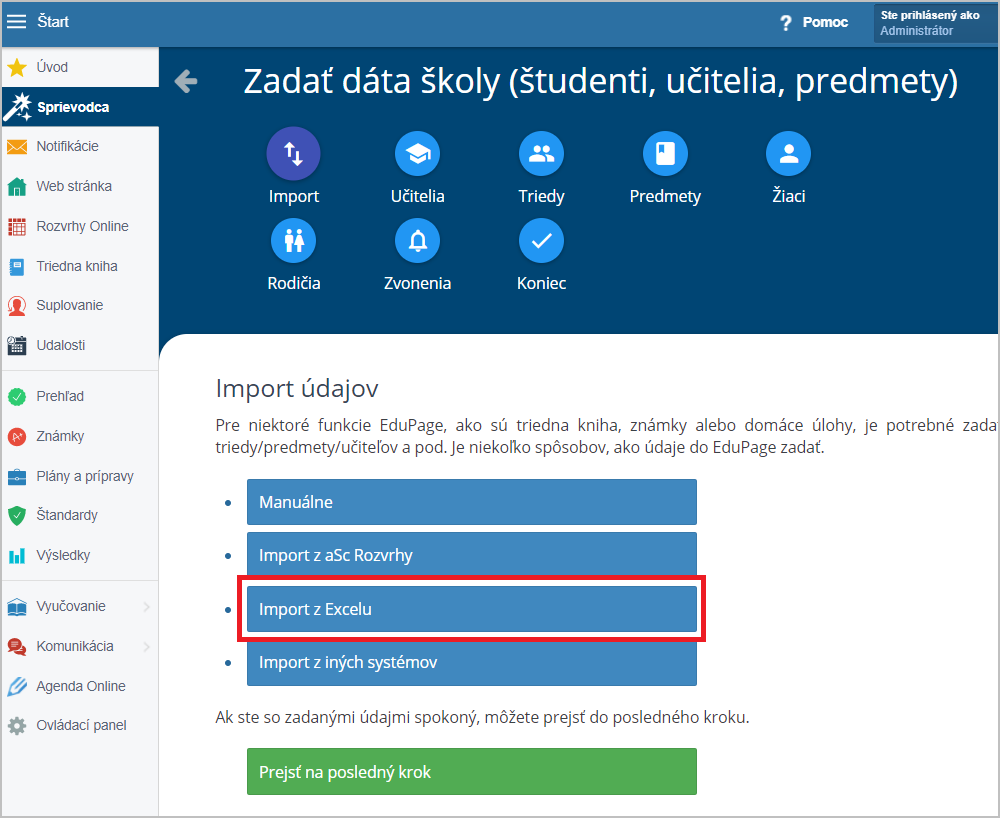Screen dimensions: 1000x818
Task: Go to the Žiaci person icon
Action: [788, 154]
